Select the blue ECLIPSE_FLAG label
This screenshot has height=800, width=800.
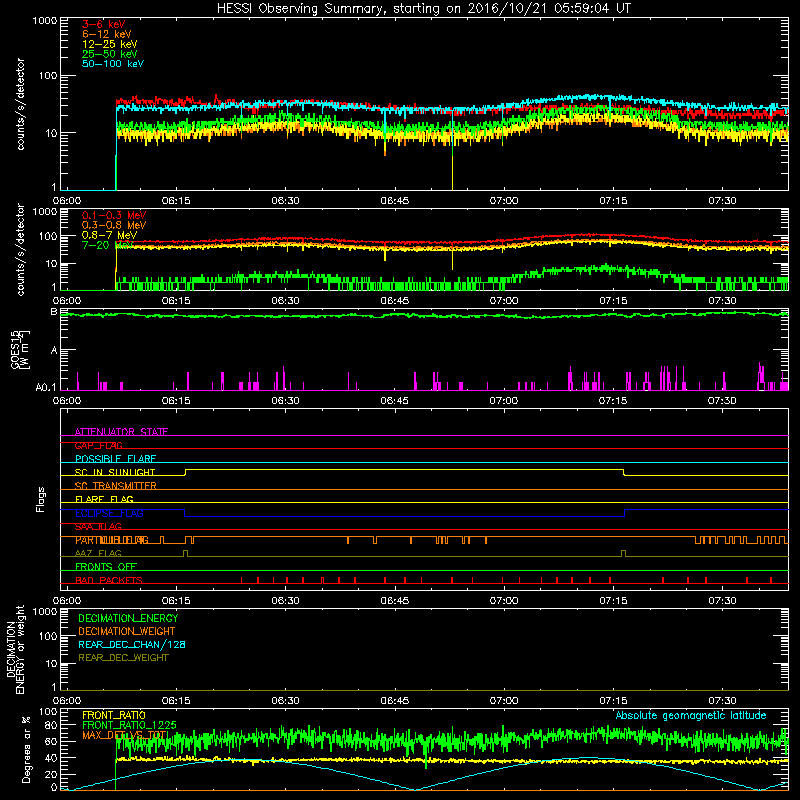click(109, 513)
